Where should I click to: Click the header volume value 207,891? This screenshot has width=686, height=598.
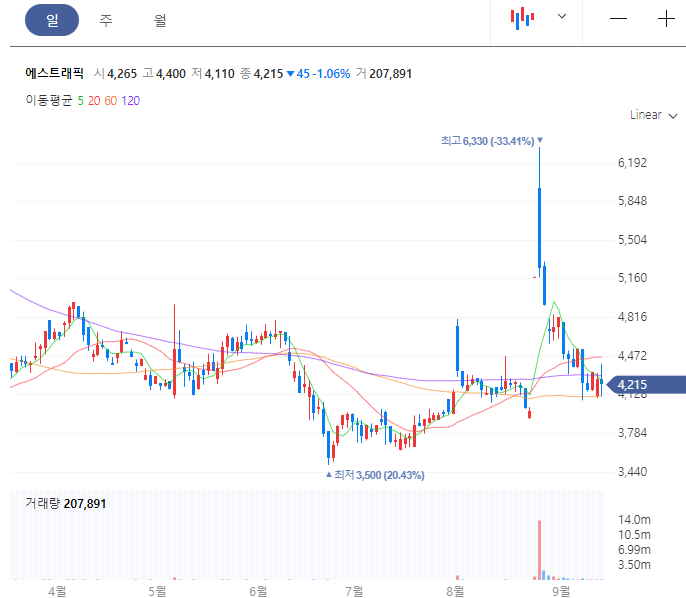[x=391, y=74]
